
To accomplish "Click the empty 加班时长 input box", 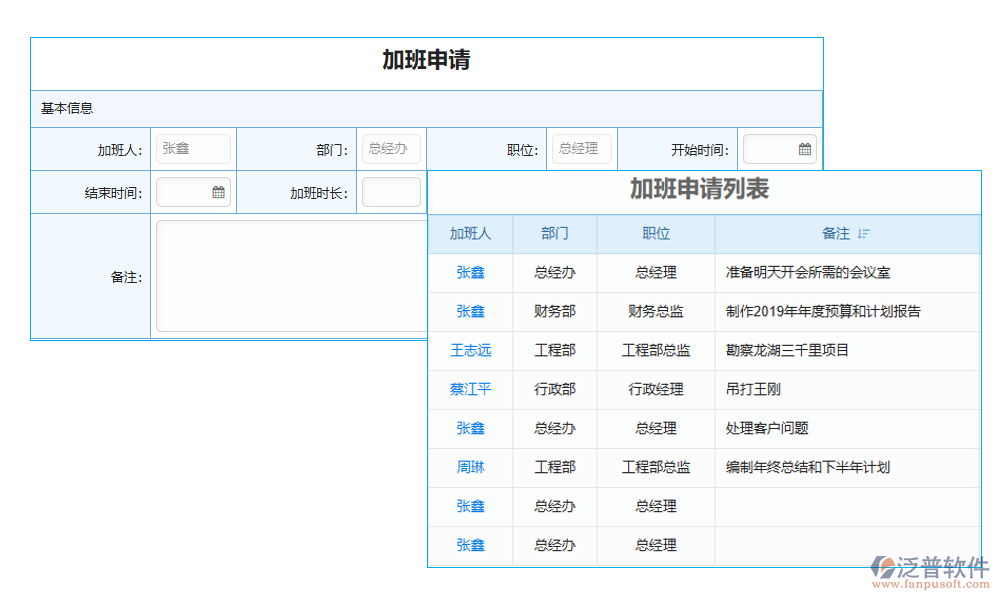I will tap(391, 191).
